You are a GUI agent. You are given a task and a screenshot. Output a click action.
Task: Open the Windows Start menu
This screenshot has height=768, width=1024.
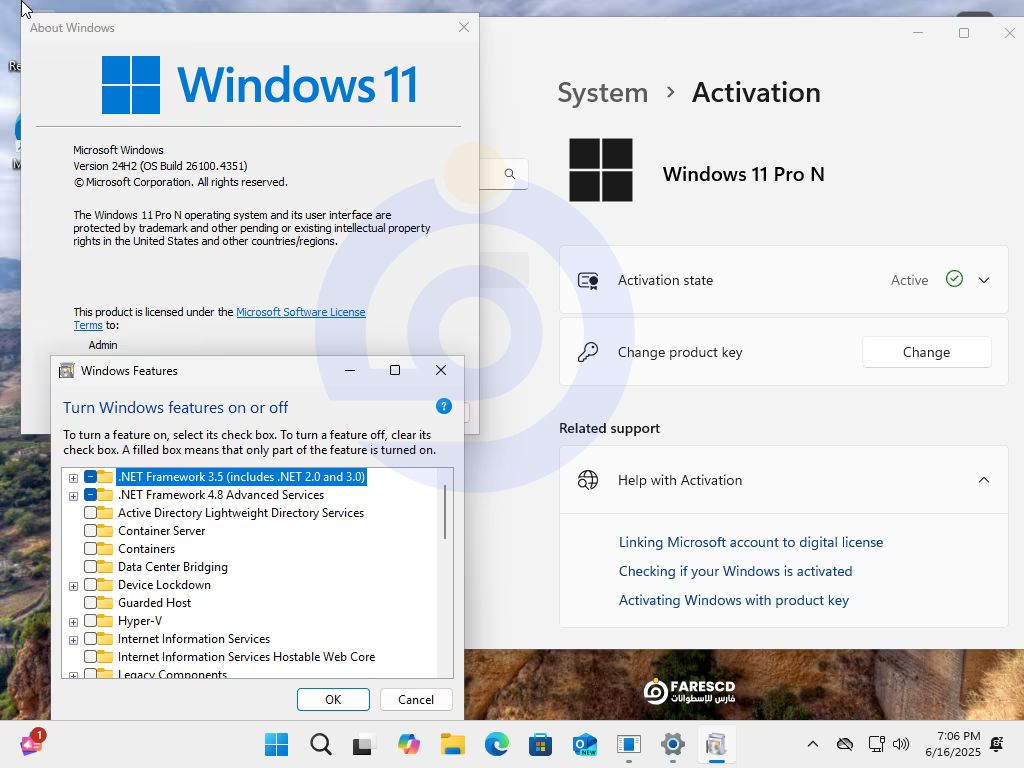click(276, 744)
